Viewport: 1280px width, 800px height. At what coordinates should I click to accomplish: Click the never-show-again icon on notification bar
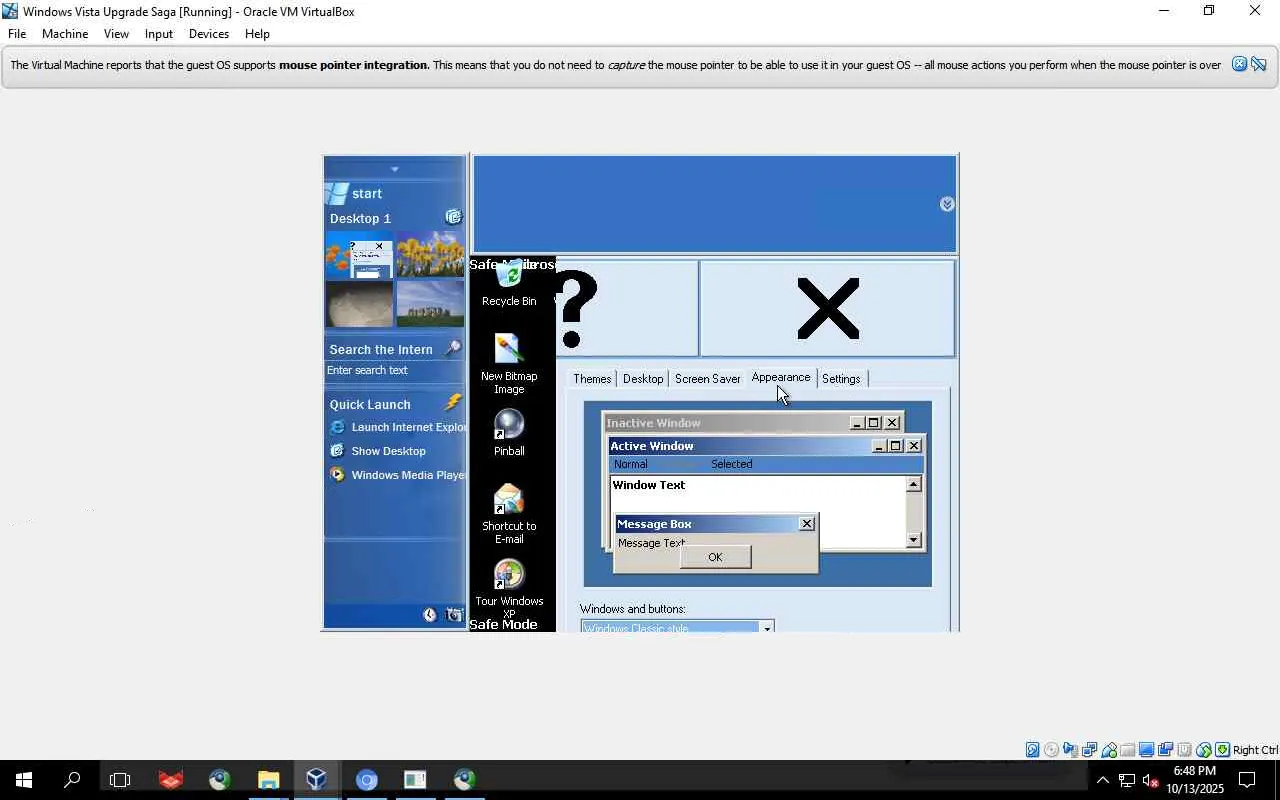click(x=1259, y=64)
